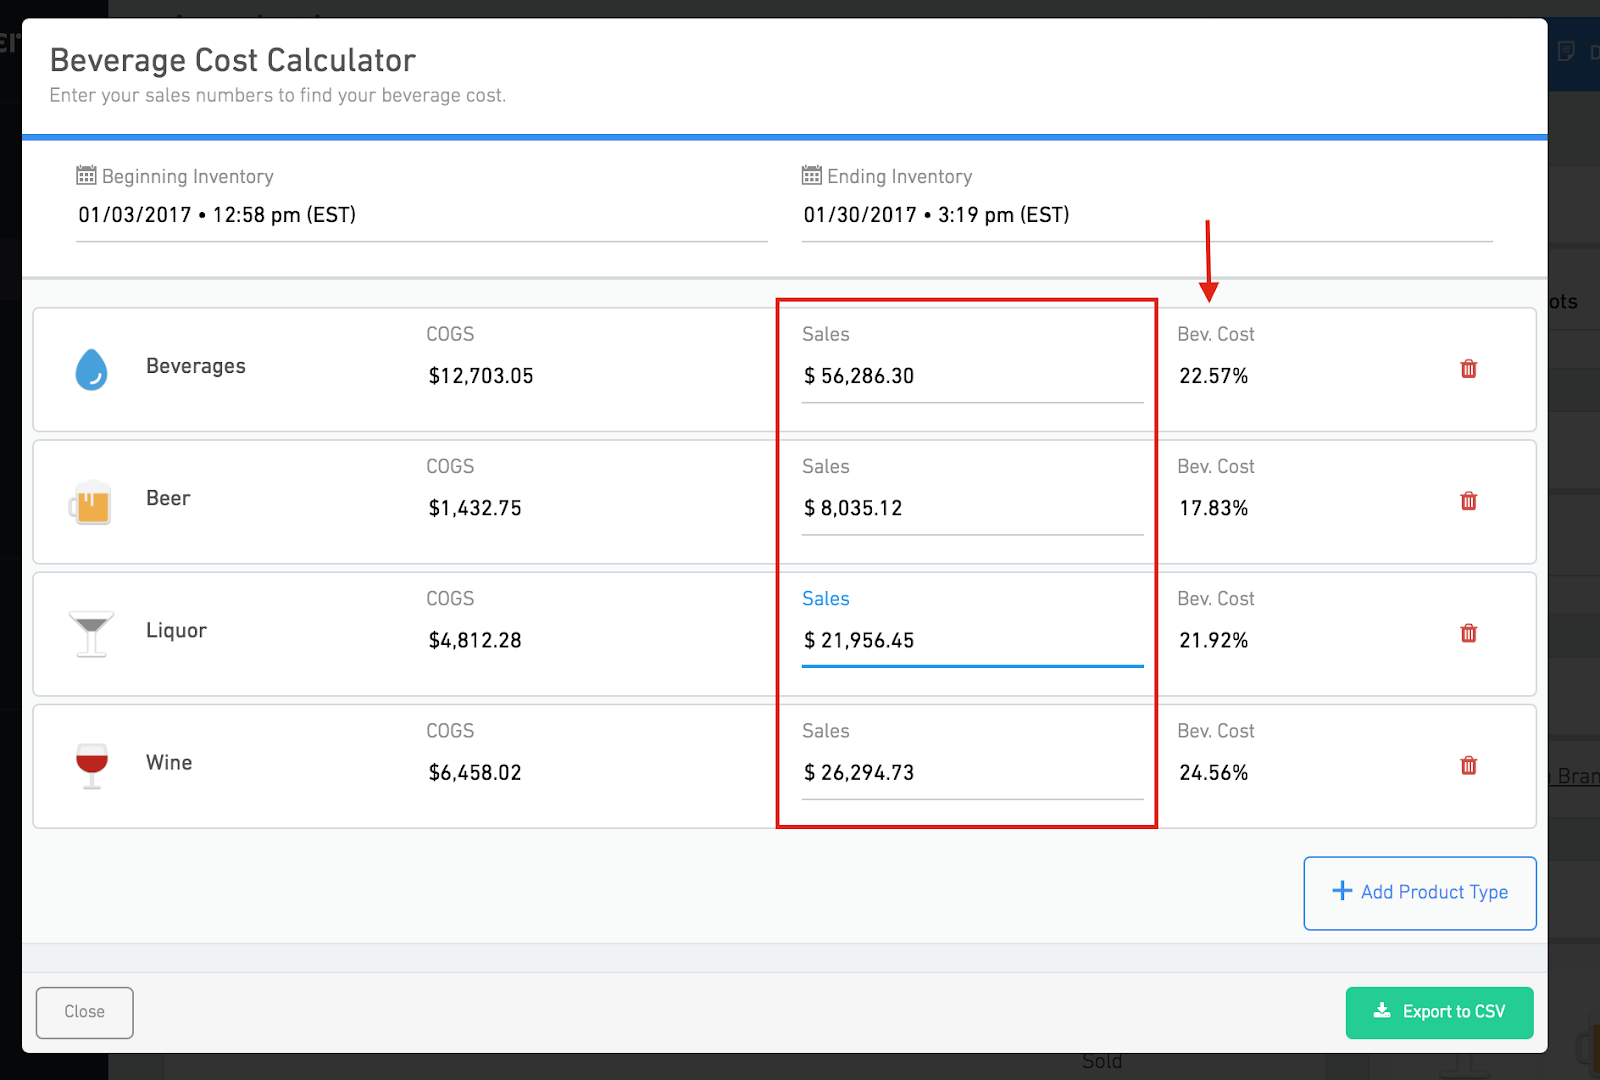The image size is (1600, 1080).
Task: Click the beer mug icon
Action: pyautogui.click(x=91, y=502)
